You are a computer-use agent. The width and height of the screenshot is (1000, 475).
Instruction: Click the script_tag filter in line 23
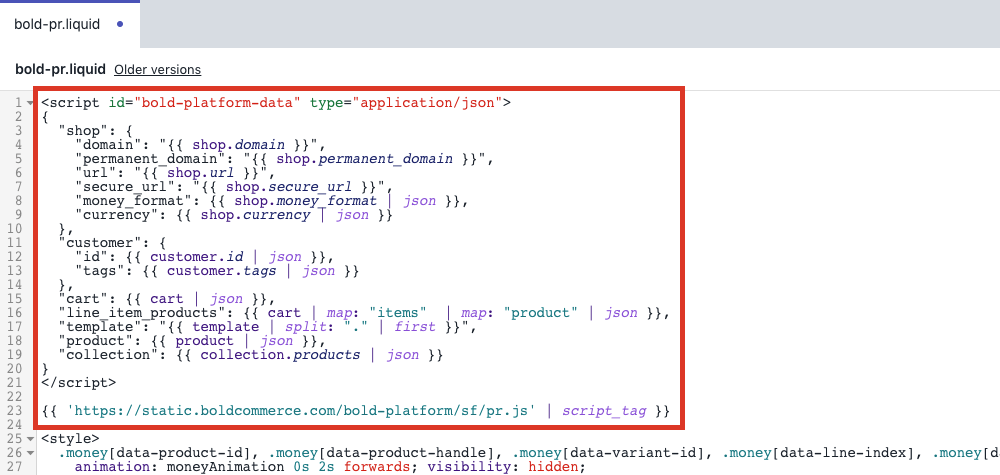click(x=604, y=411)
